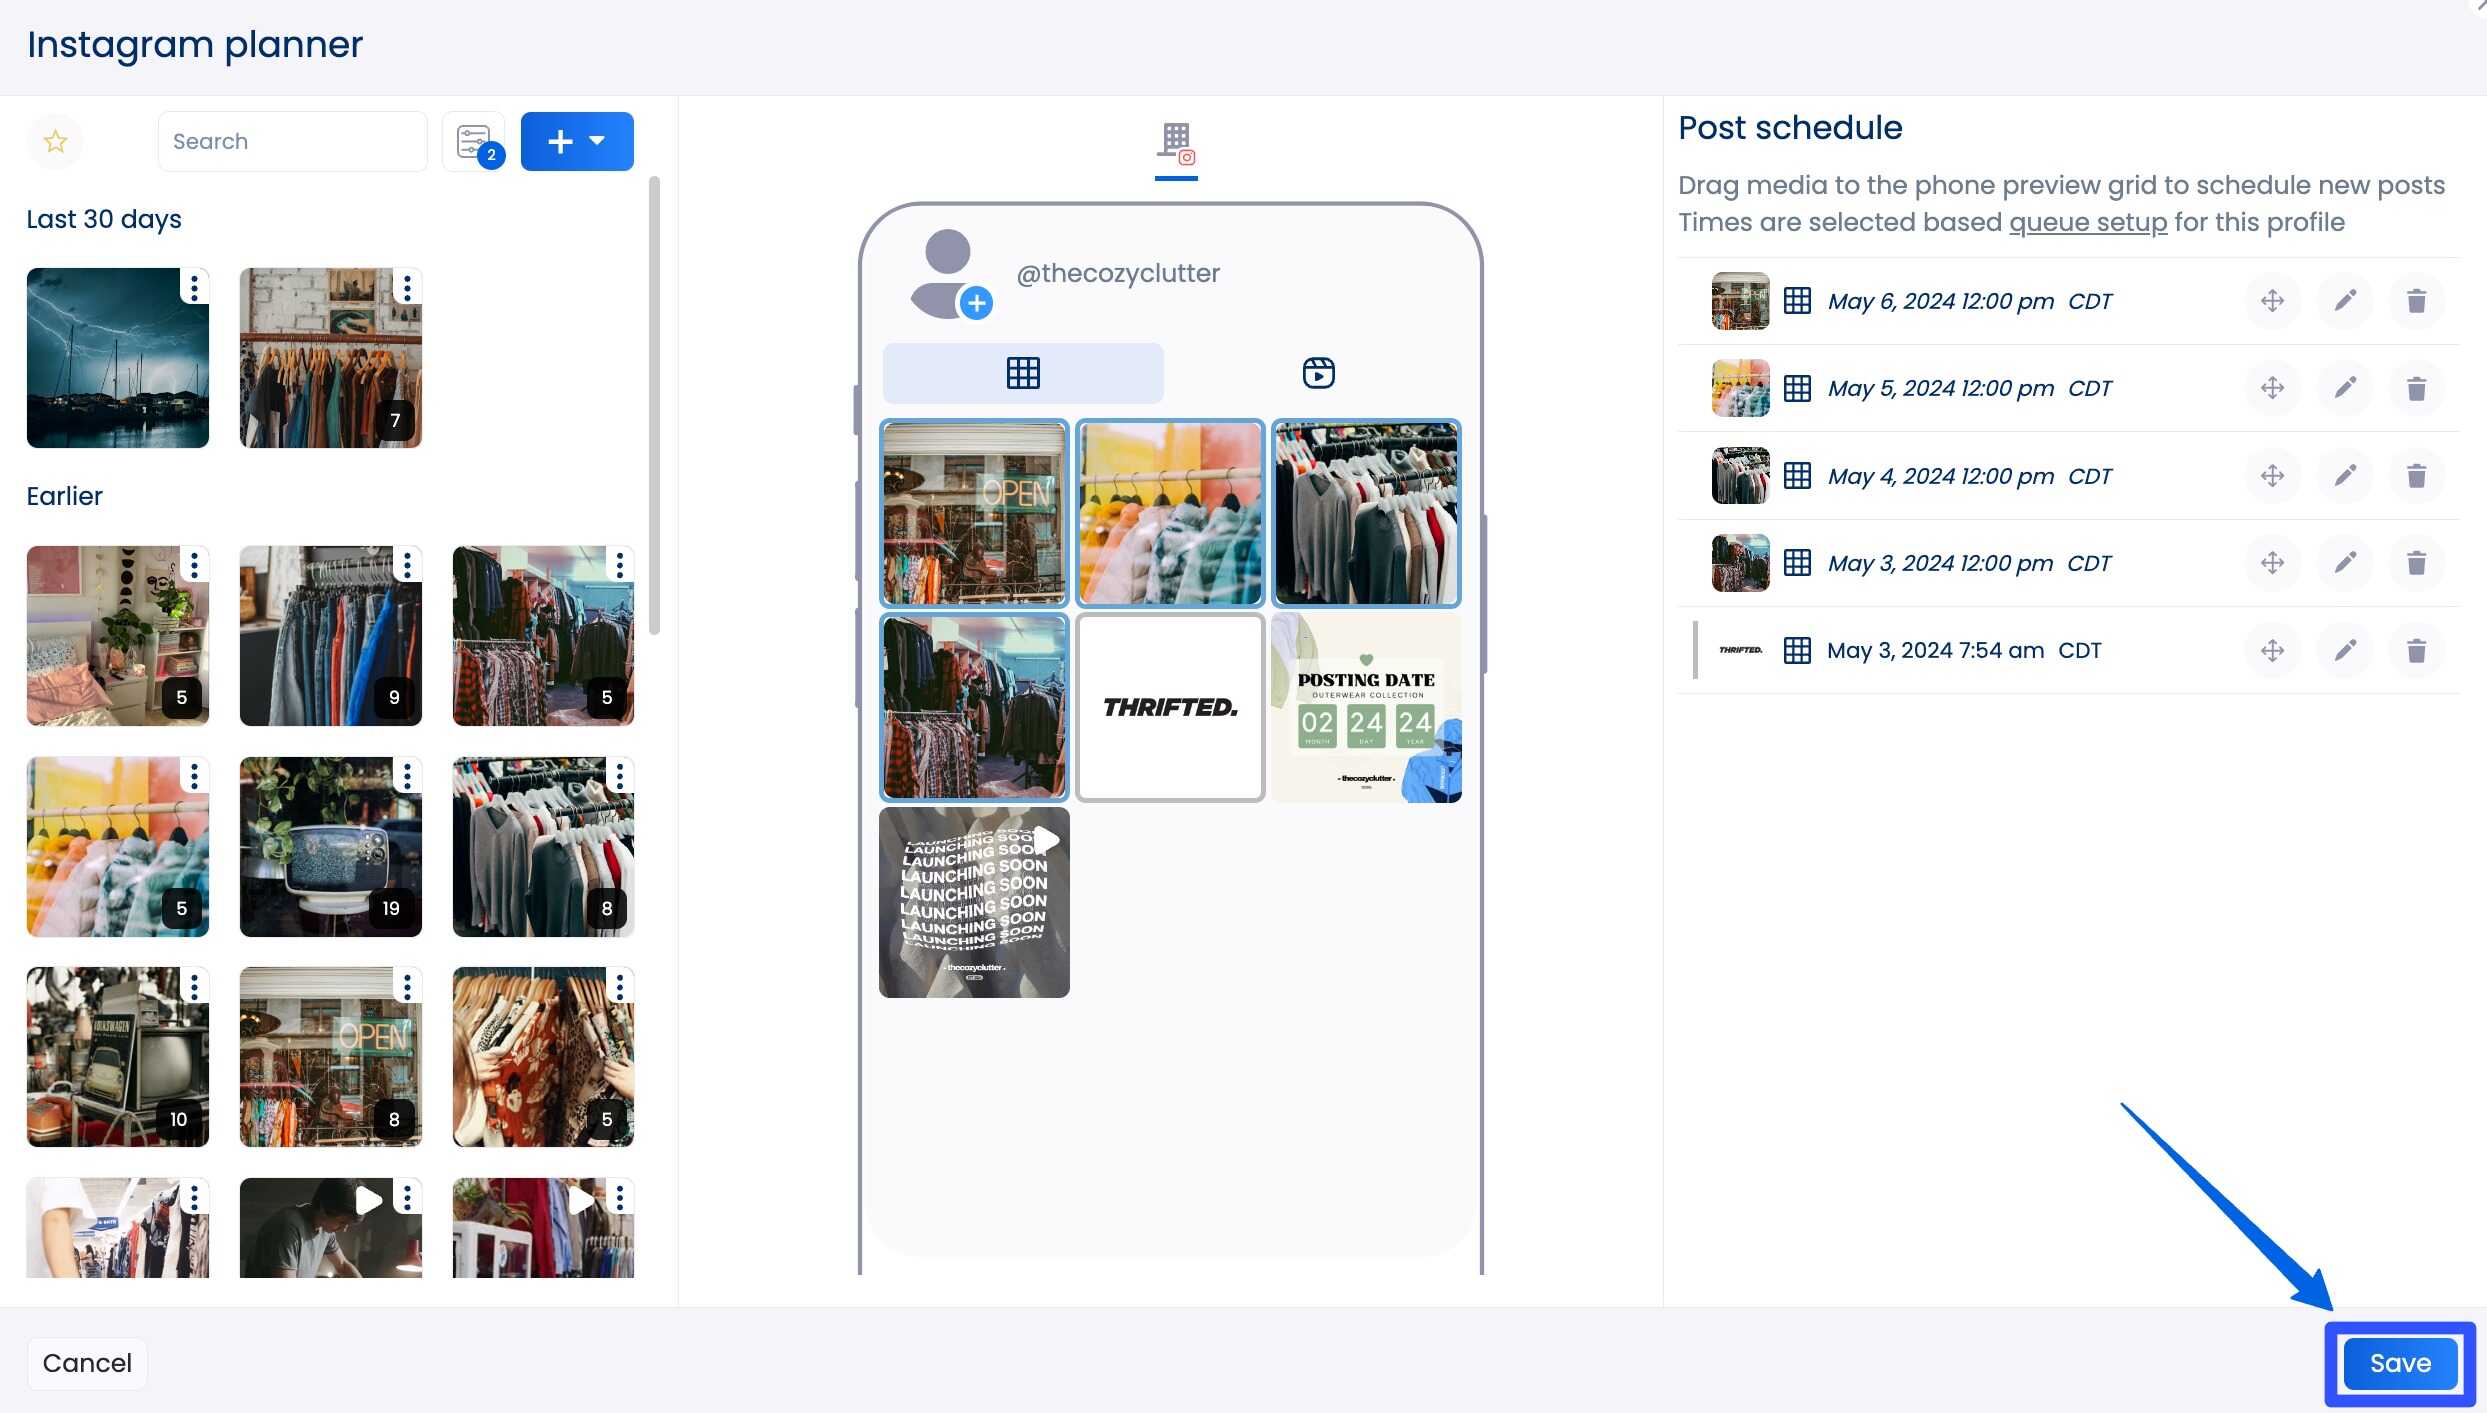Open the media filter icon showing badge 2
The image size is (2487, 1413).
click(473, 141)
